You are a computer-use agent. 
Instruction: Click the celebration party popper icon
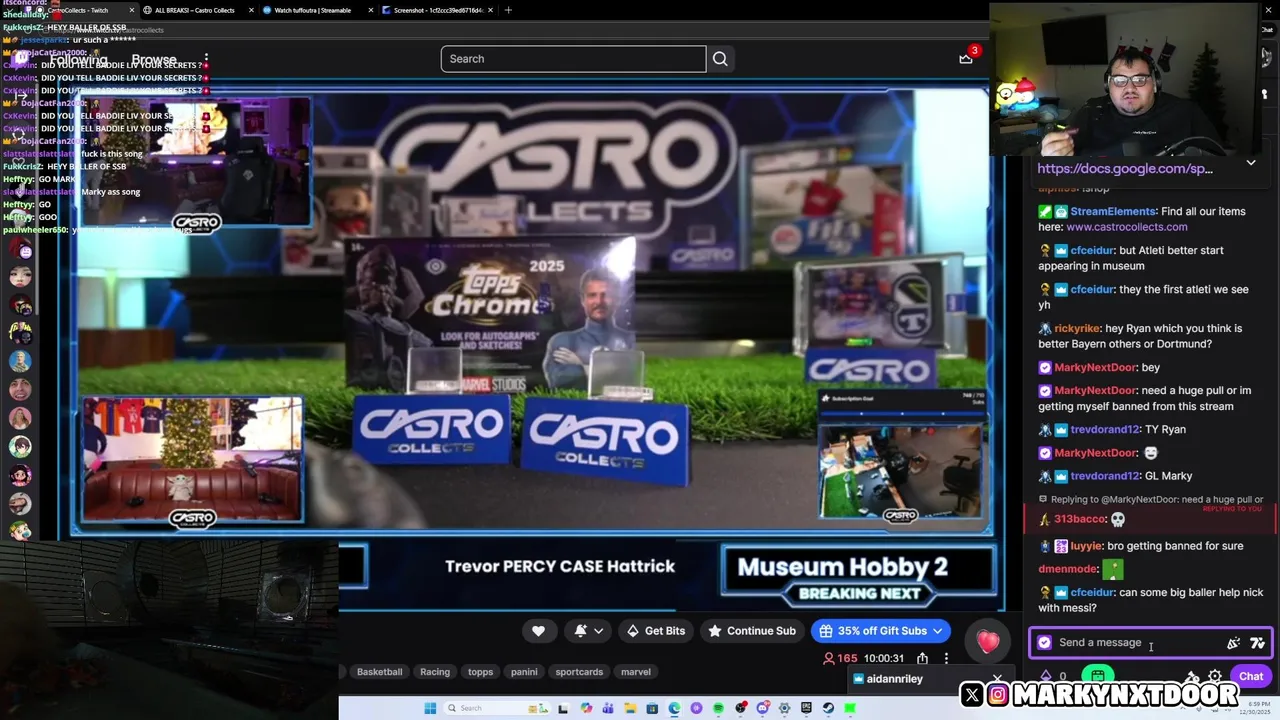click(1234, 643)
